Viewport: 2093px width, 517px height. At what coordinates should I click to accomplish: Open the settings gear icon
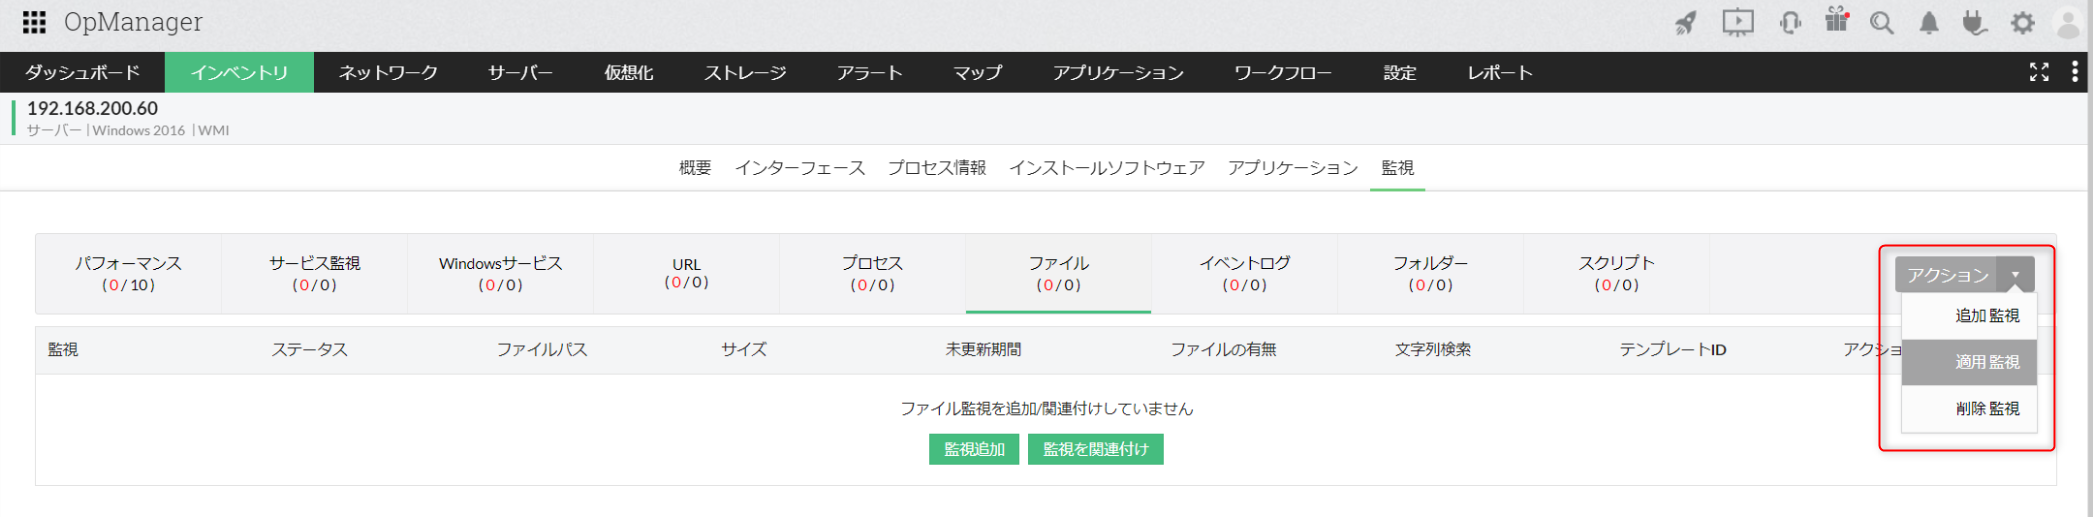point(2023,23)
